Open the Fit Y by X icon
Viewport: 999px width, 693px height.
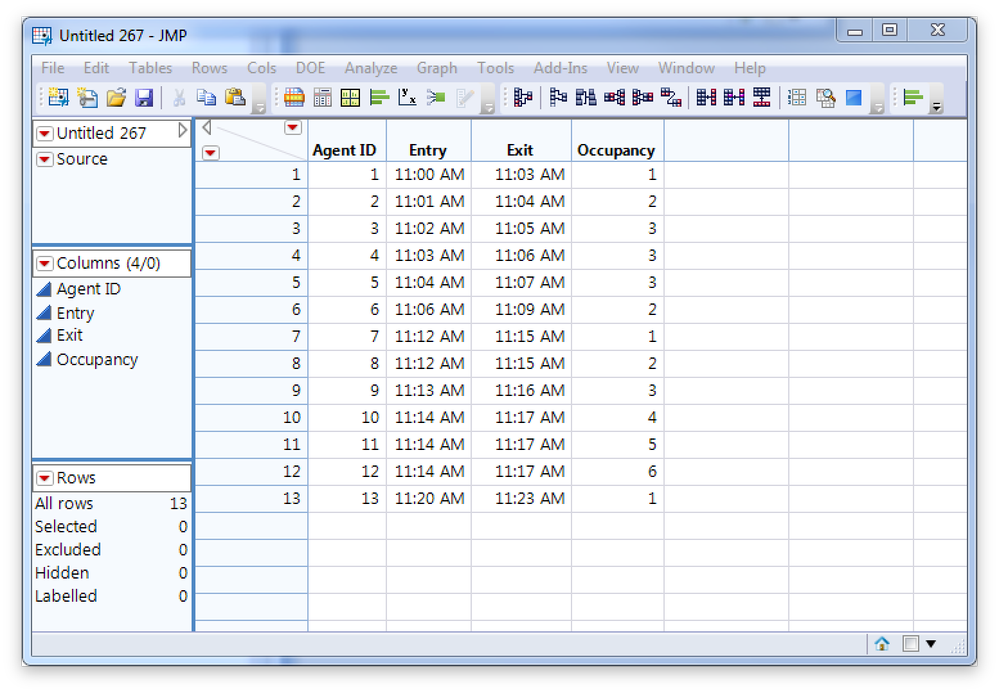click(x=407, y=97)
